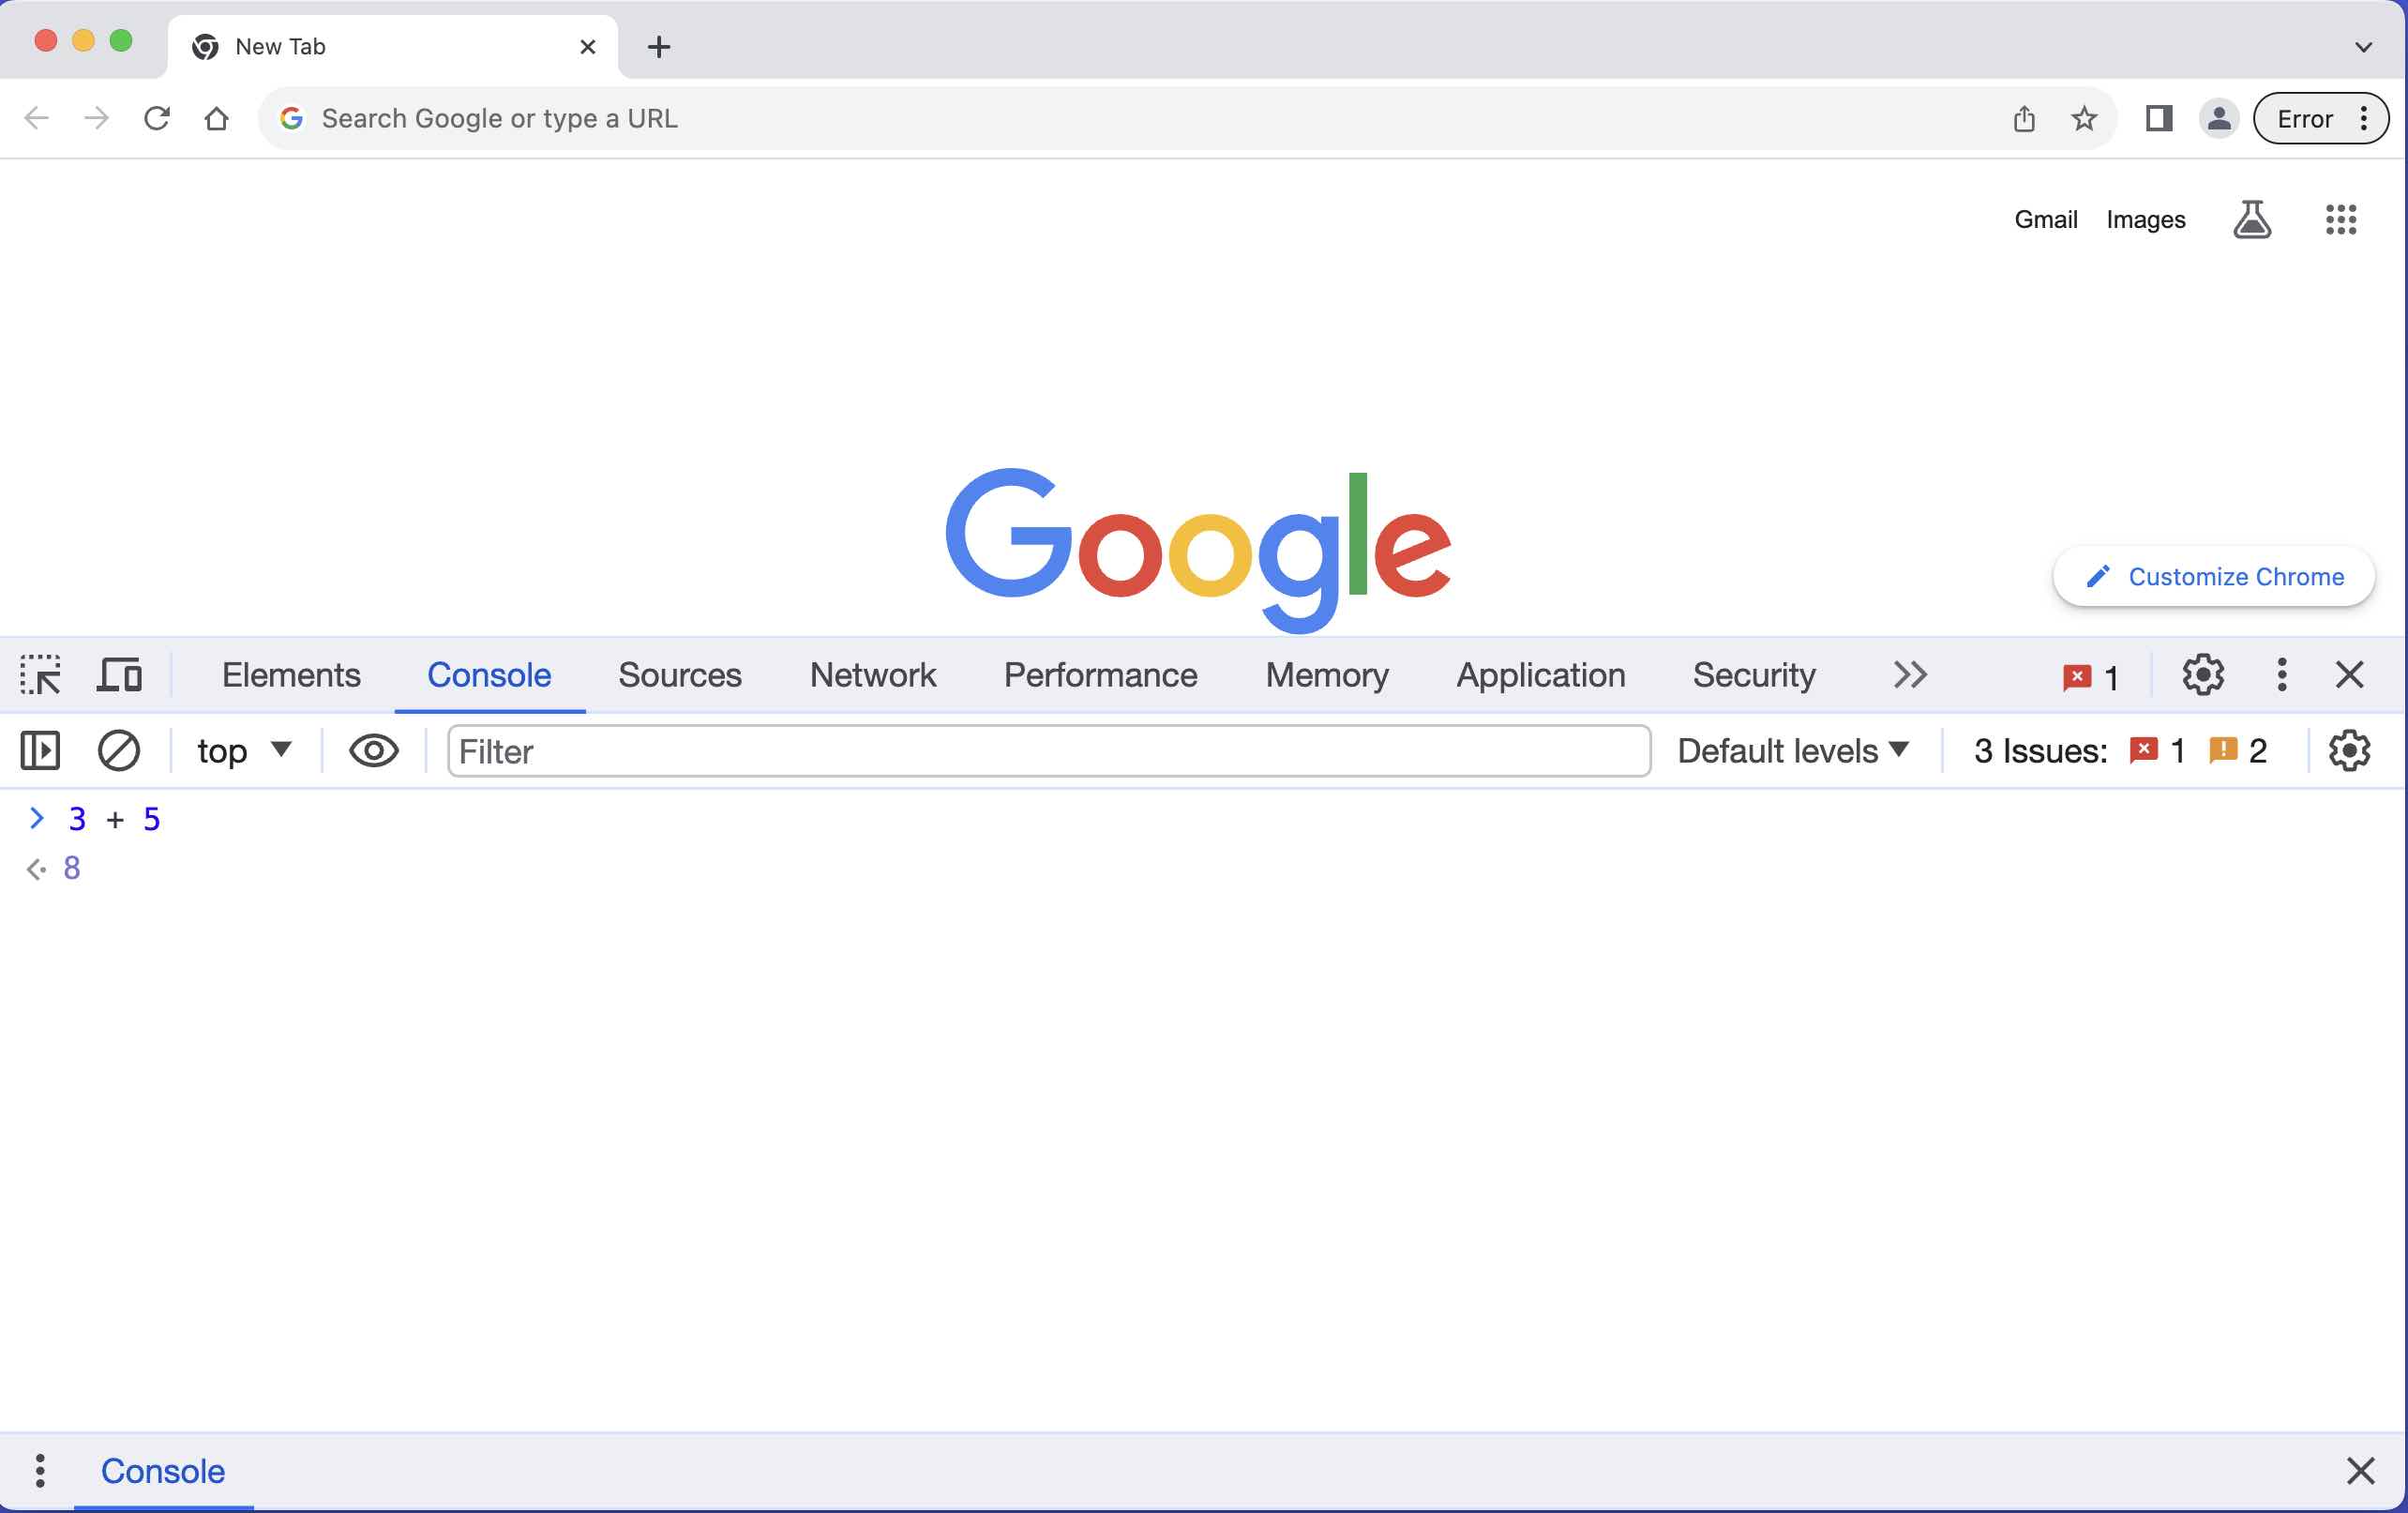Open DevTools settings gear icon
Image resolution: width=2408 pixels, height=1513 pixels.
[2202, 675]
